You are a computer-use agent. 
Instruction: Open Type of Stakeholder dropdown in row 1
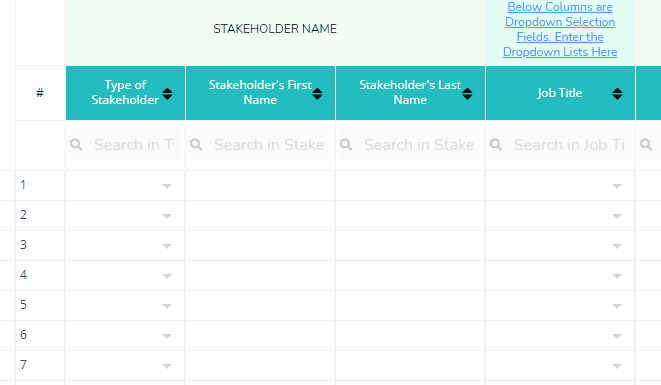coord(167,186)
